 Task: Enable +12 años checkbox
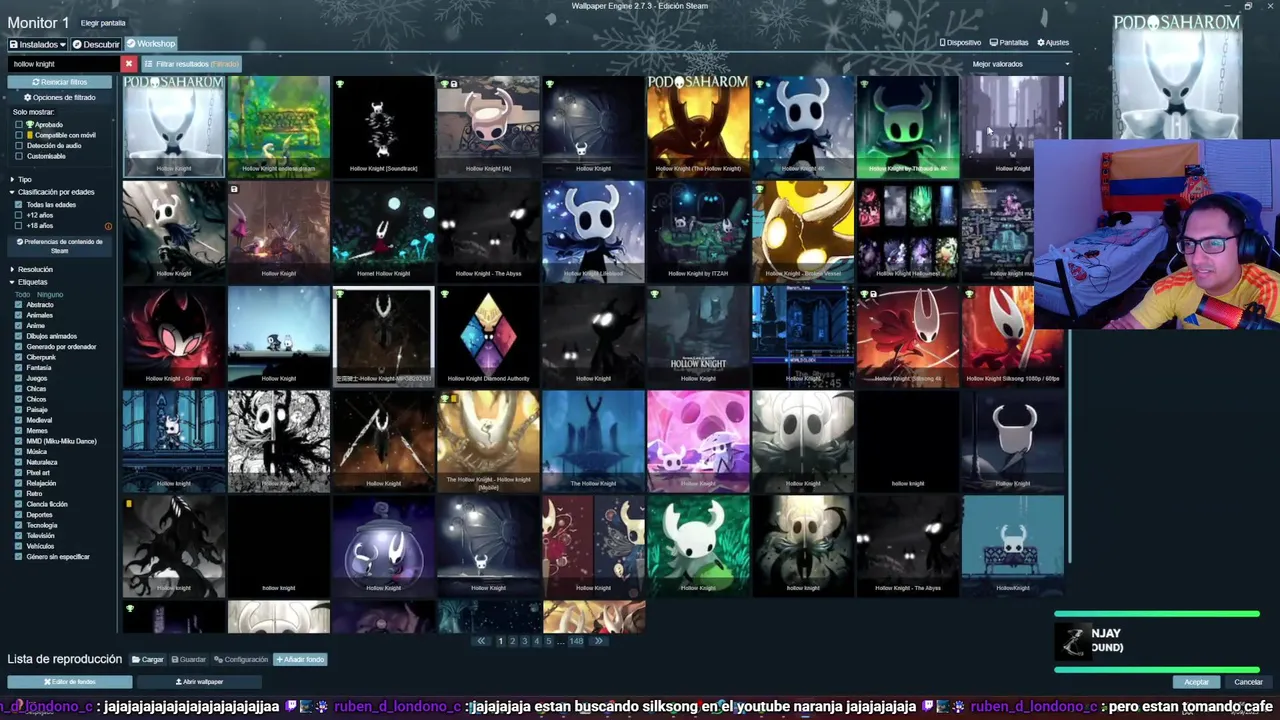(18, 215)
